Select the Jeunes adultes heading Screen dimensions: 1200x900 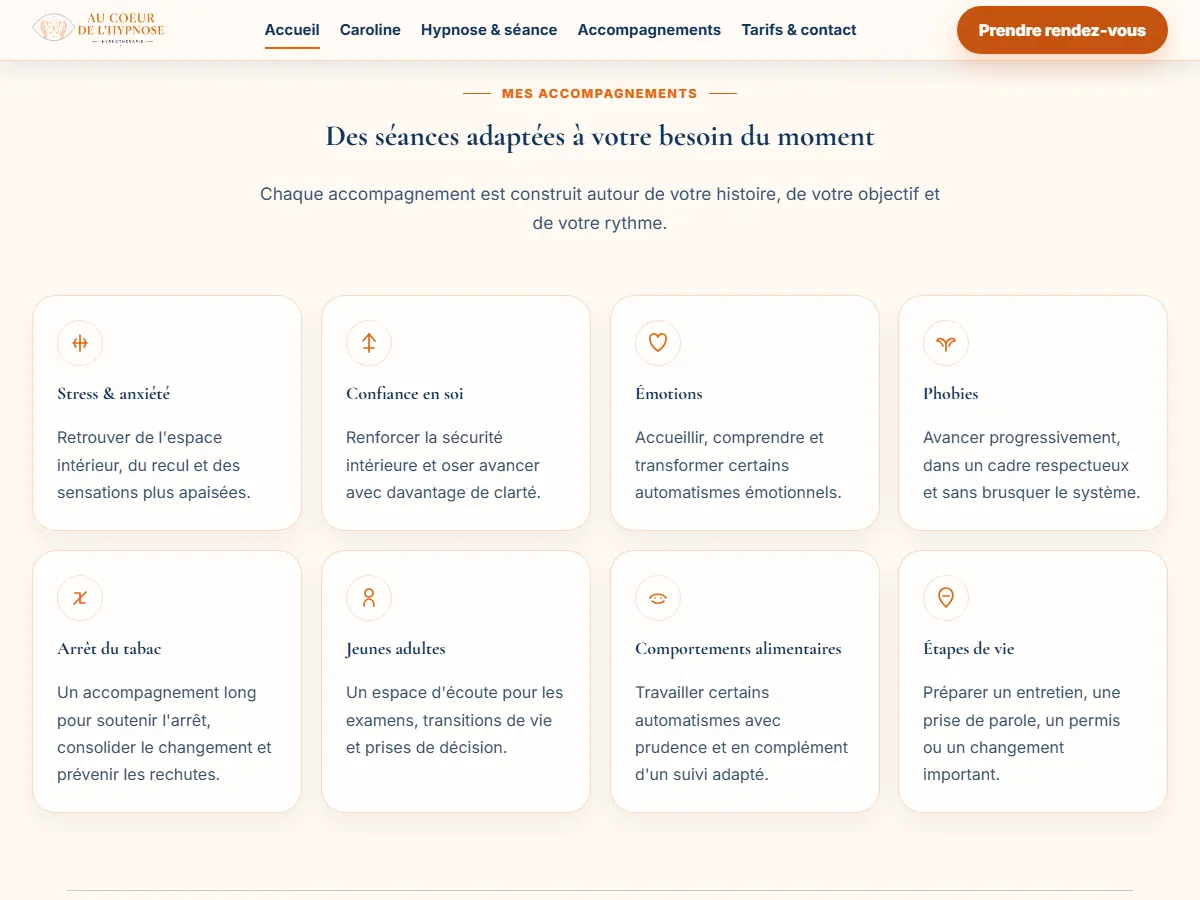click(396, 649)
